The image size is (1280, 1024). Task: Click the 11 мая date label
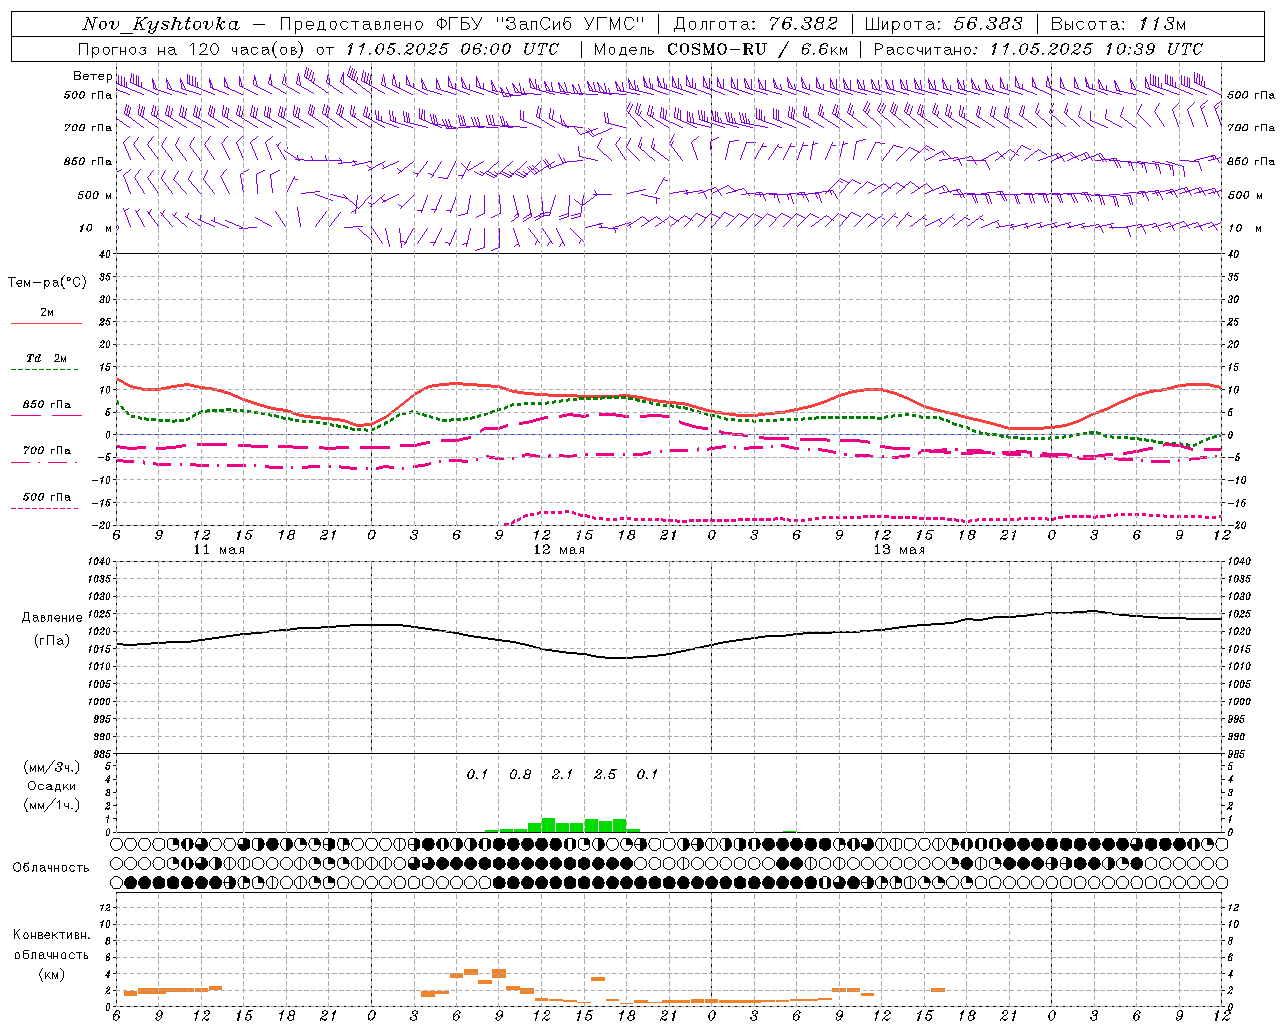(219, 550)
